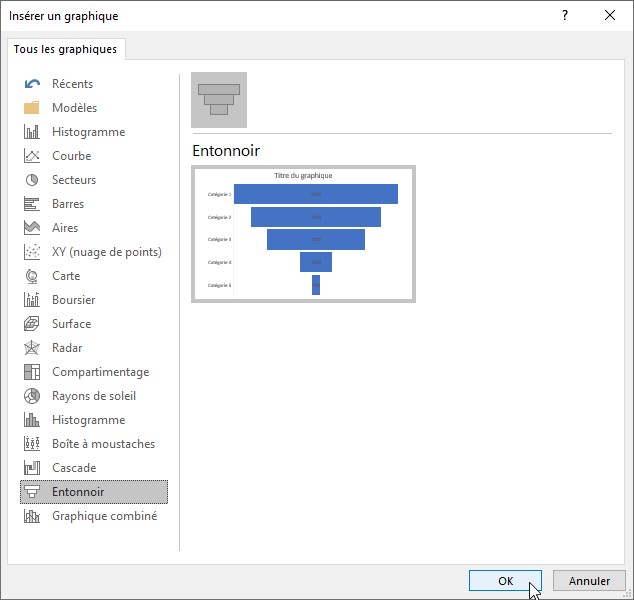
Task: Choose the Graphique combiné category
Action: [x=104, y=516]
